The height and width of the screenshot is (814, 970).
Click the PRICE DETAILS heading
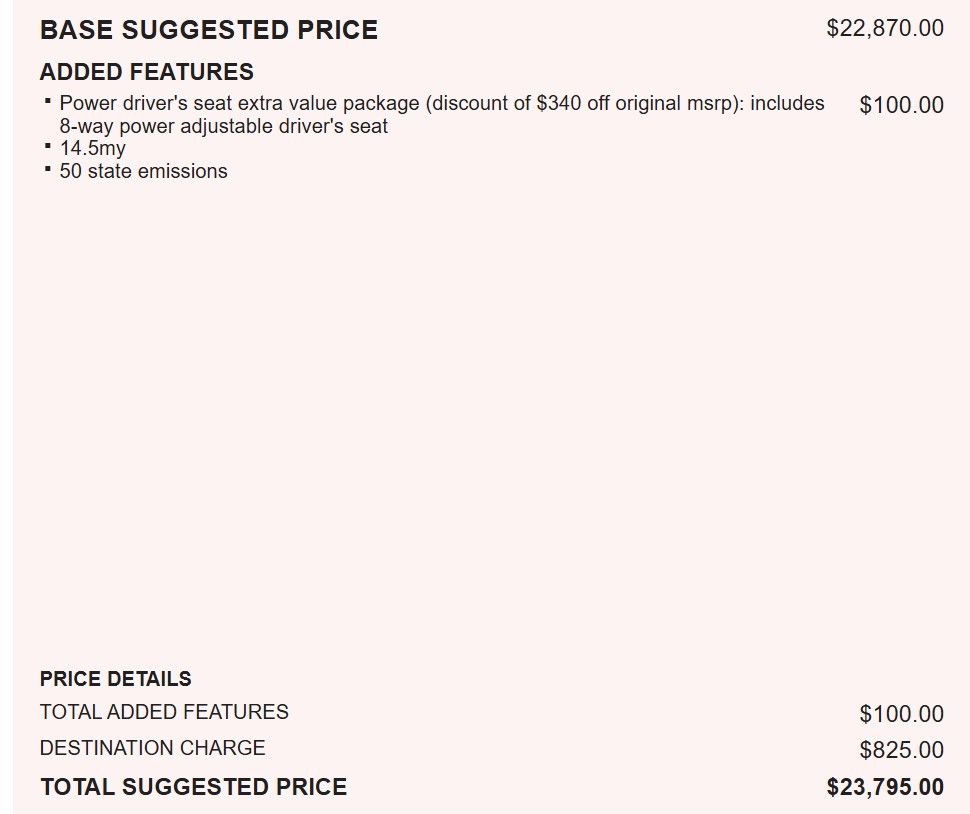(115, 679)
